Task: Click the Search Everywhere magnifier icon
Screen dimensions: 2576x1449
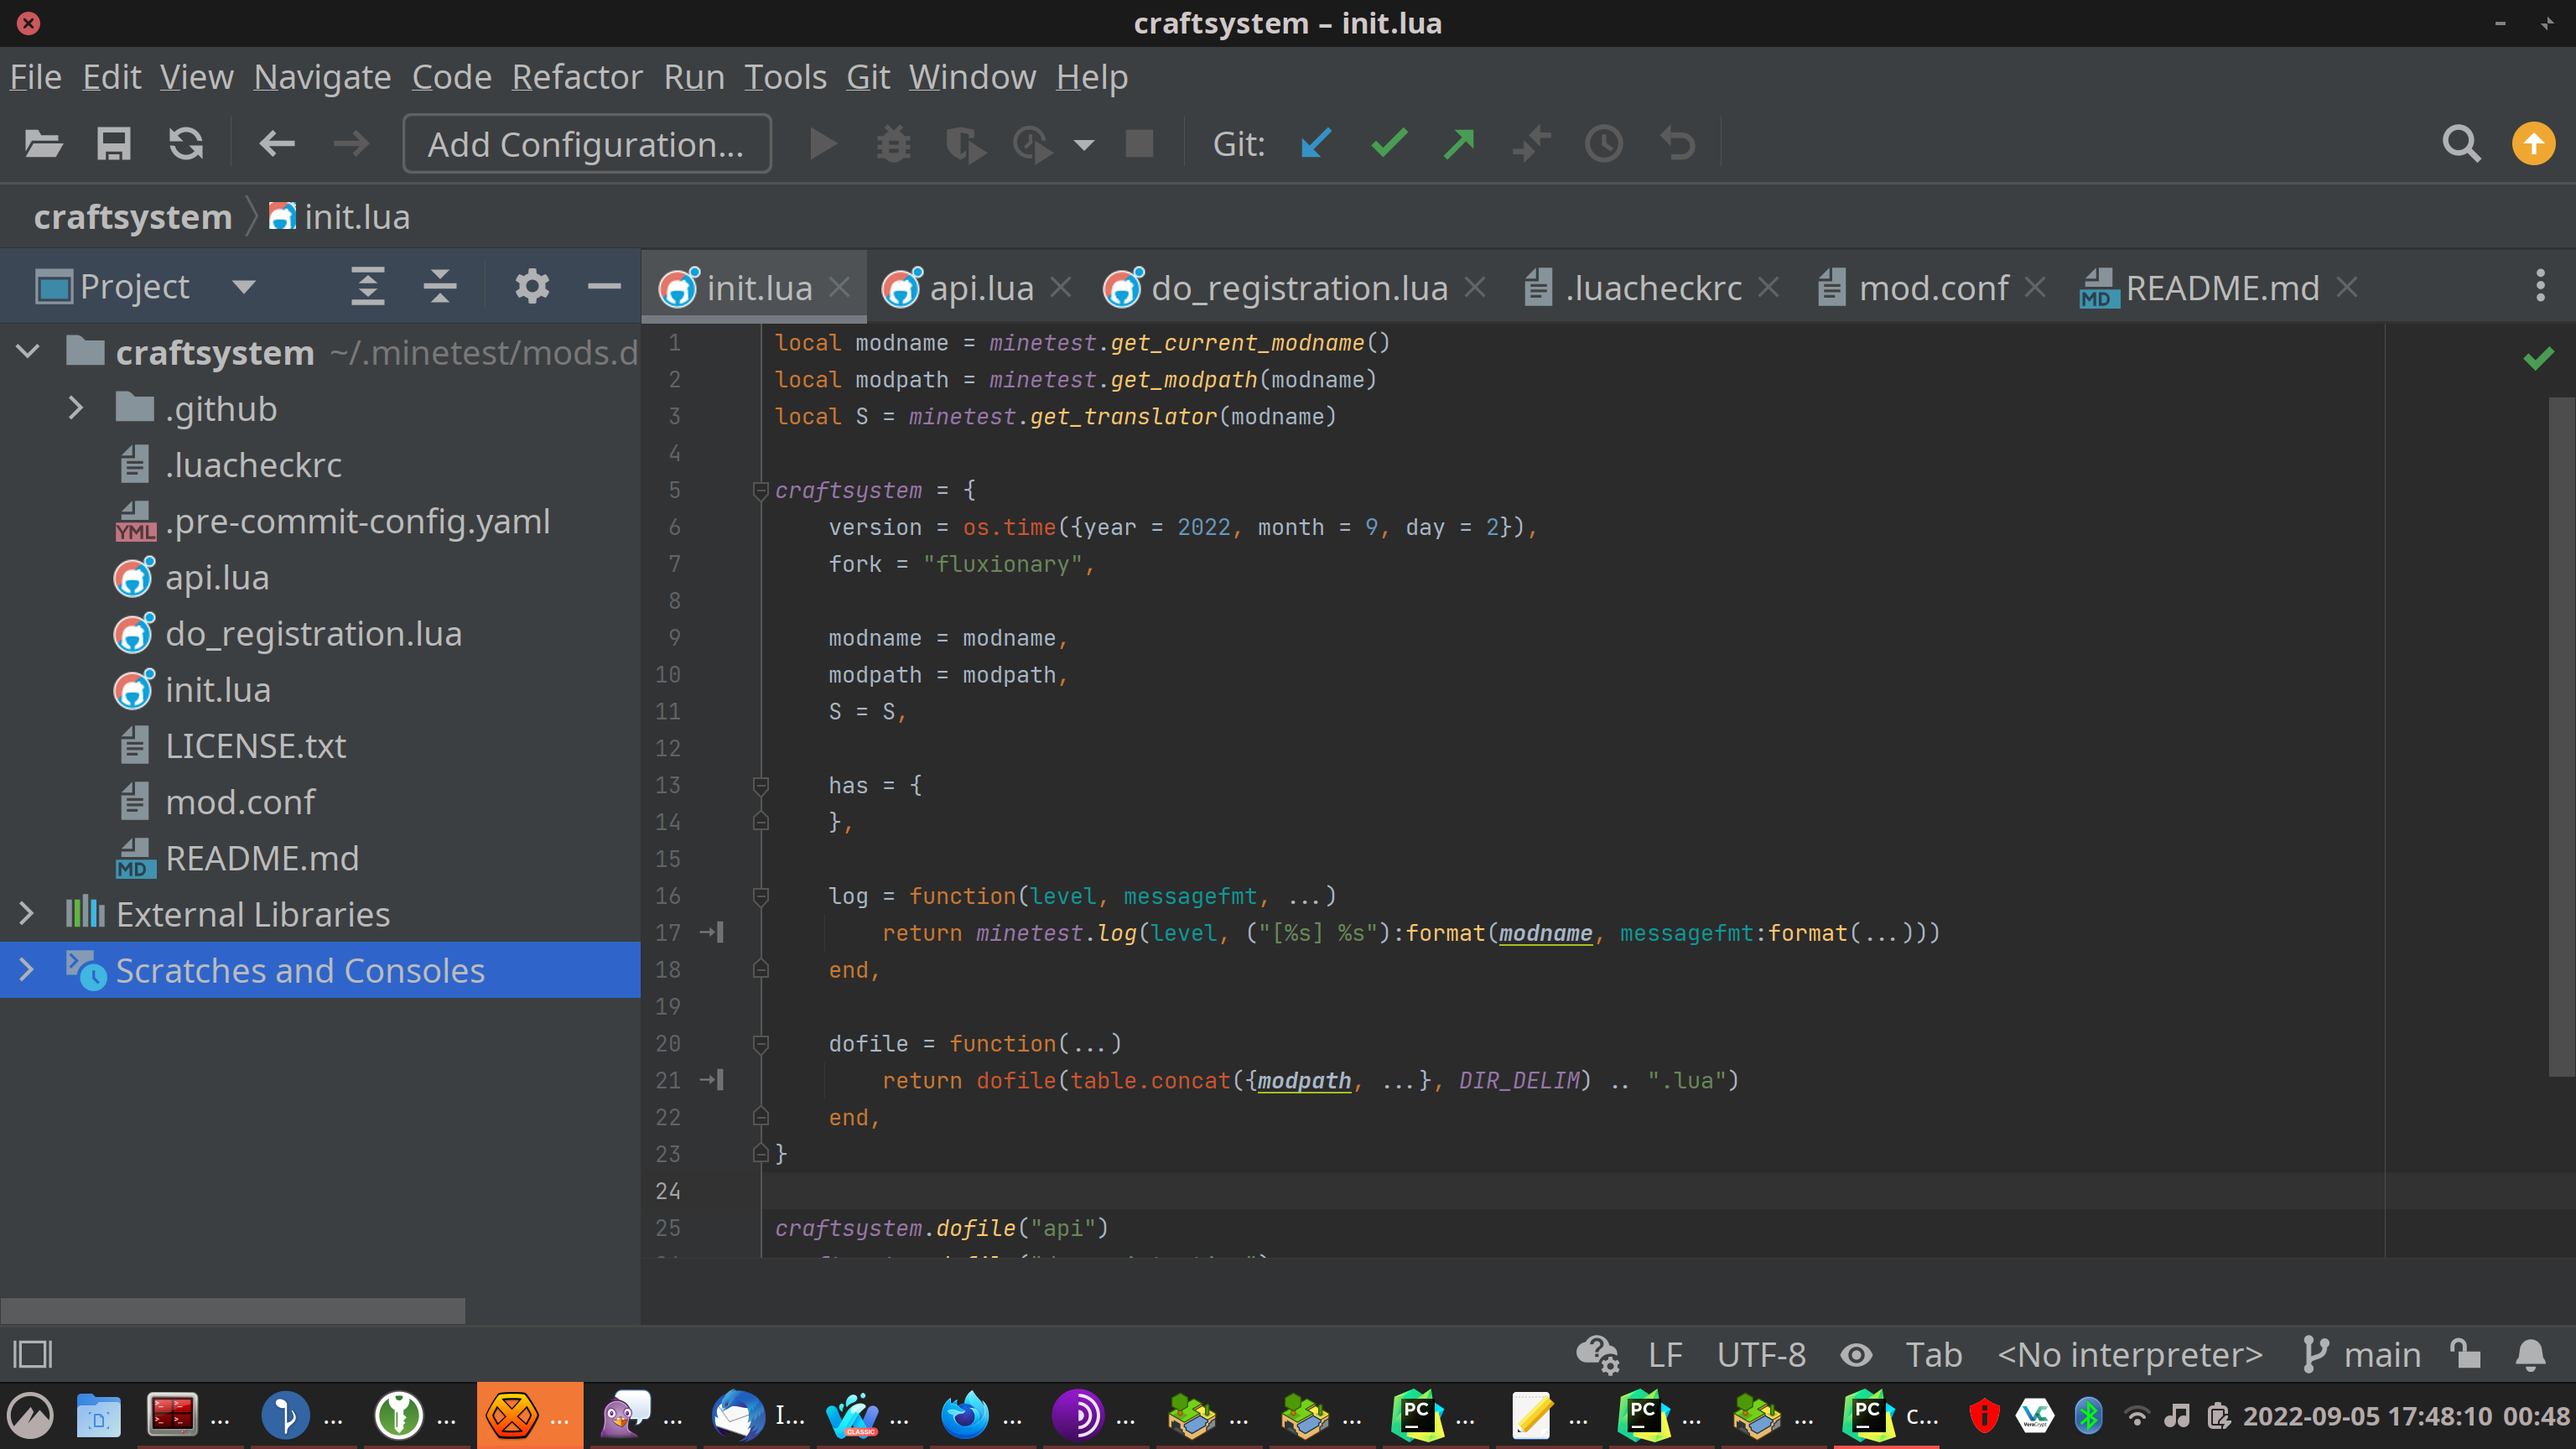Action: tap(2461, 144)
